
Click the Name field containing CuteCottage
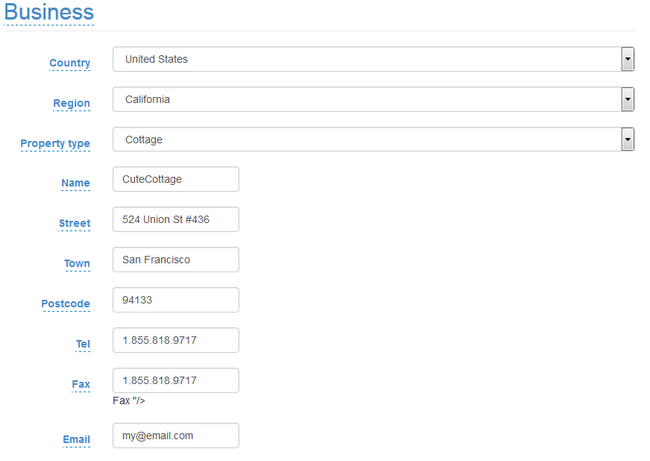point(175,179)
